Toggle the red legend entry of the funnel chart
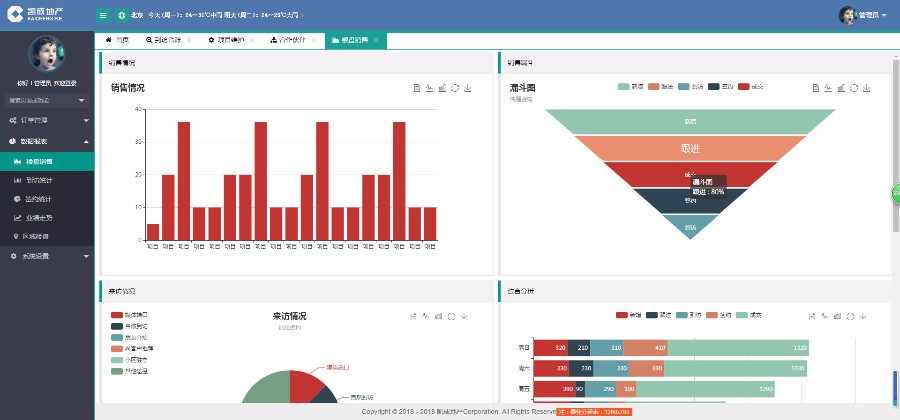Image resolution: width=900 pixels, height=420 pixels. [x=751, y=87]
